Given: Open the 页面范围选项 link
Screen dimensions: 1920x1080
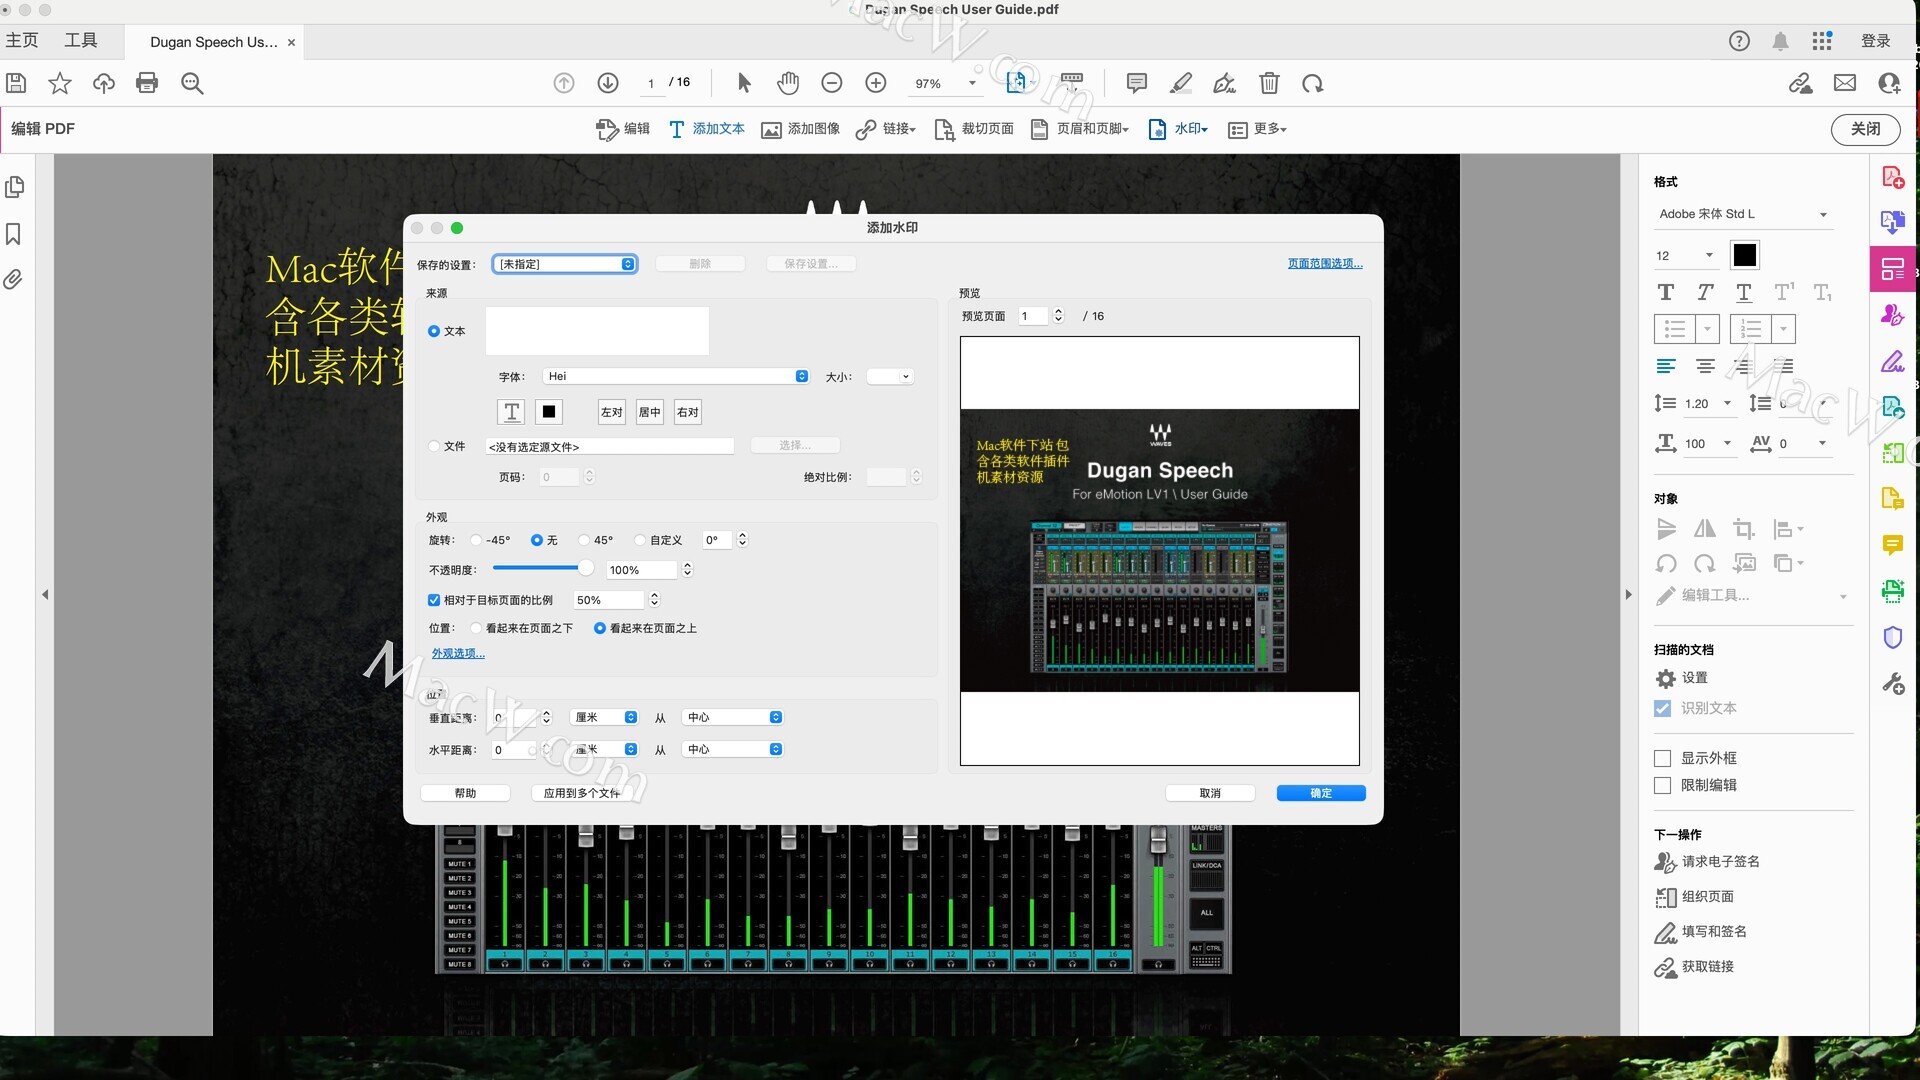Looking at the screenshot, I should click(1324, 264).
